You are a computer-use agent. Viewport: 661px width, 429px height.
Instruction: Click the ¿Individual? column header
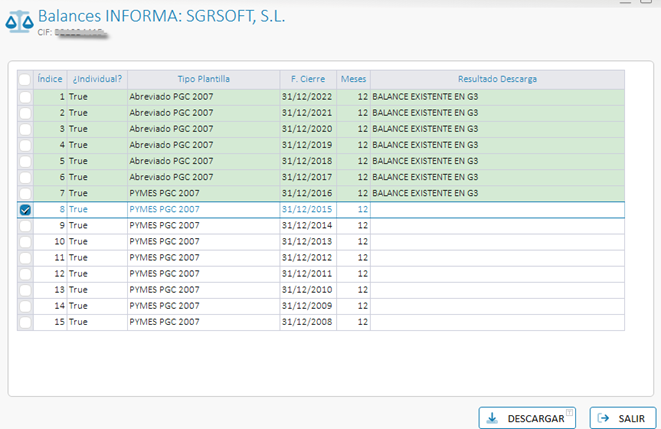[97, 79]
